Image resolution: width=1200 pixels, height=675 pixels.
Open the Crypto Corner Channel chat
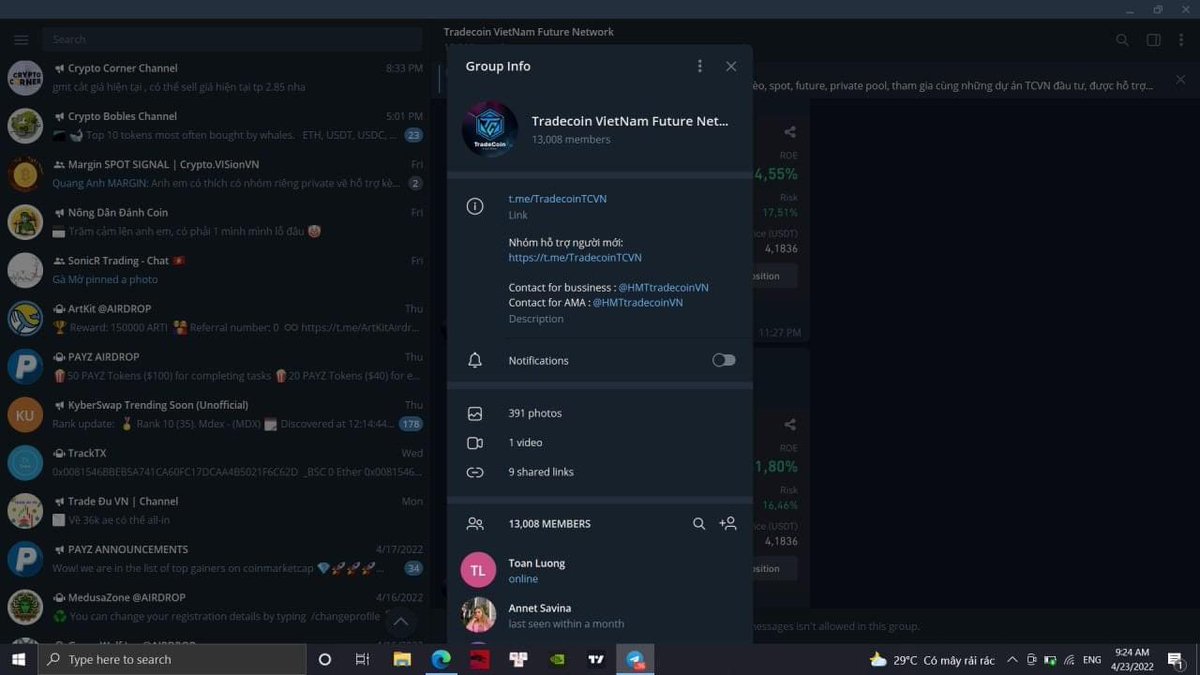coord(215,78)
